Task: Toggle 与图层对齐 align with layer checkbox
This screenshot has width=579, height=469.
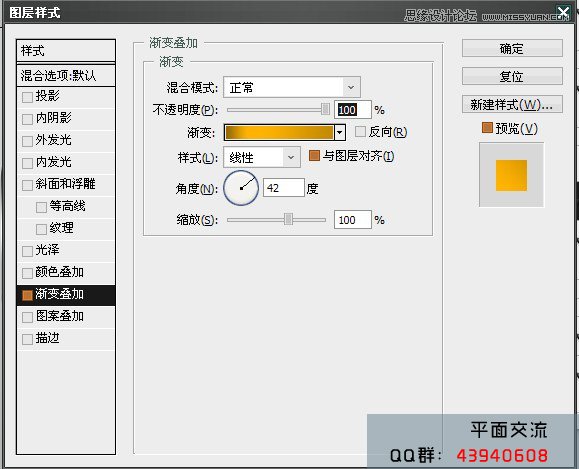Action: pyautogui.click(x=314, y=155)
